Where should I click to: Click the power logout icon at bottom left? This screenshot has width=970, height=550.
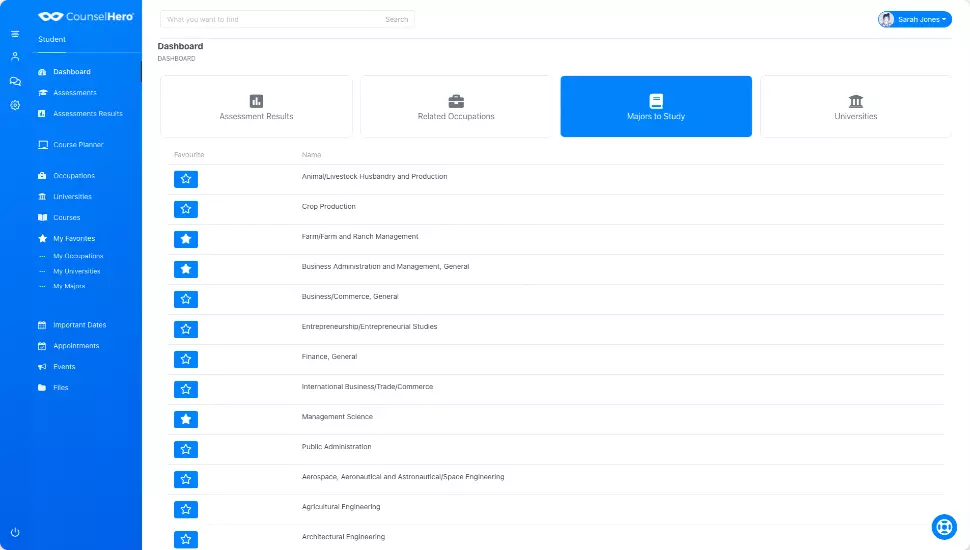point(15,532)
